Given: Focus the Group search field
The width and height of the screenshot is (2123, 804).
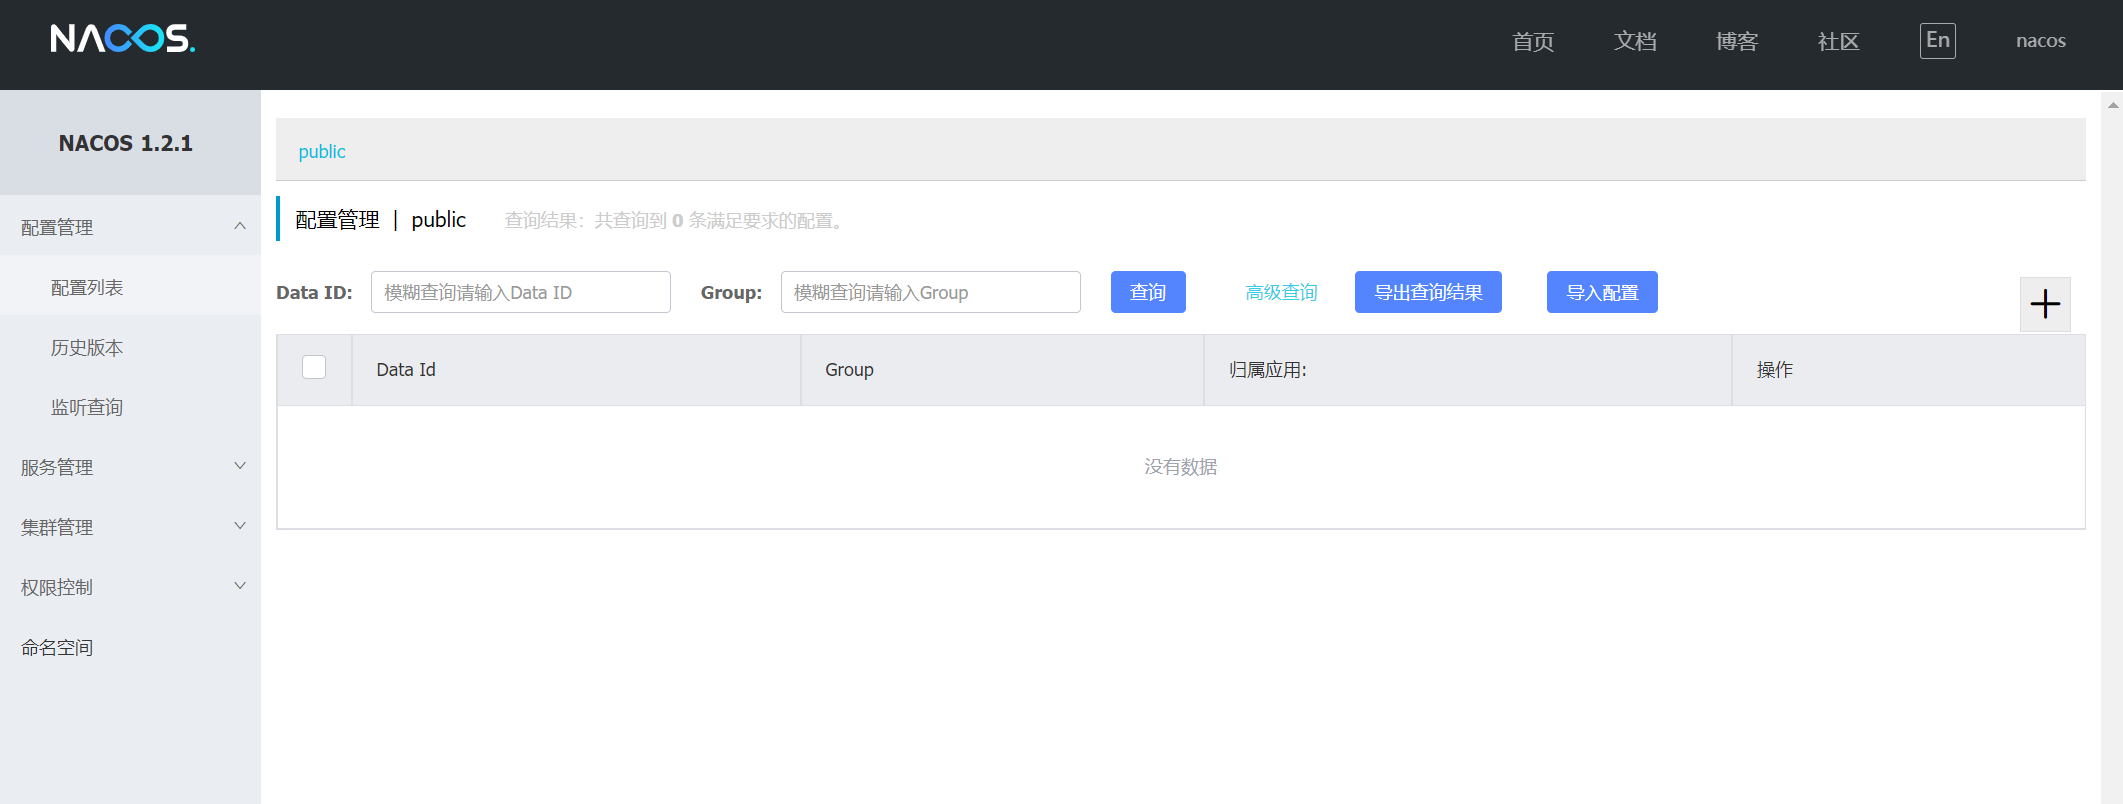Looking at the screenshot, I should coord(931,292).
